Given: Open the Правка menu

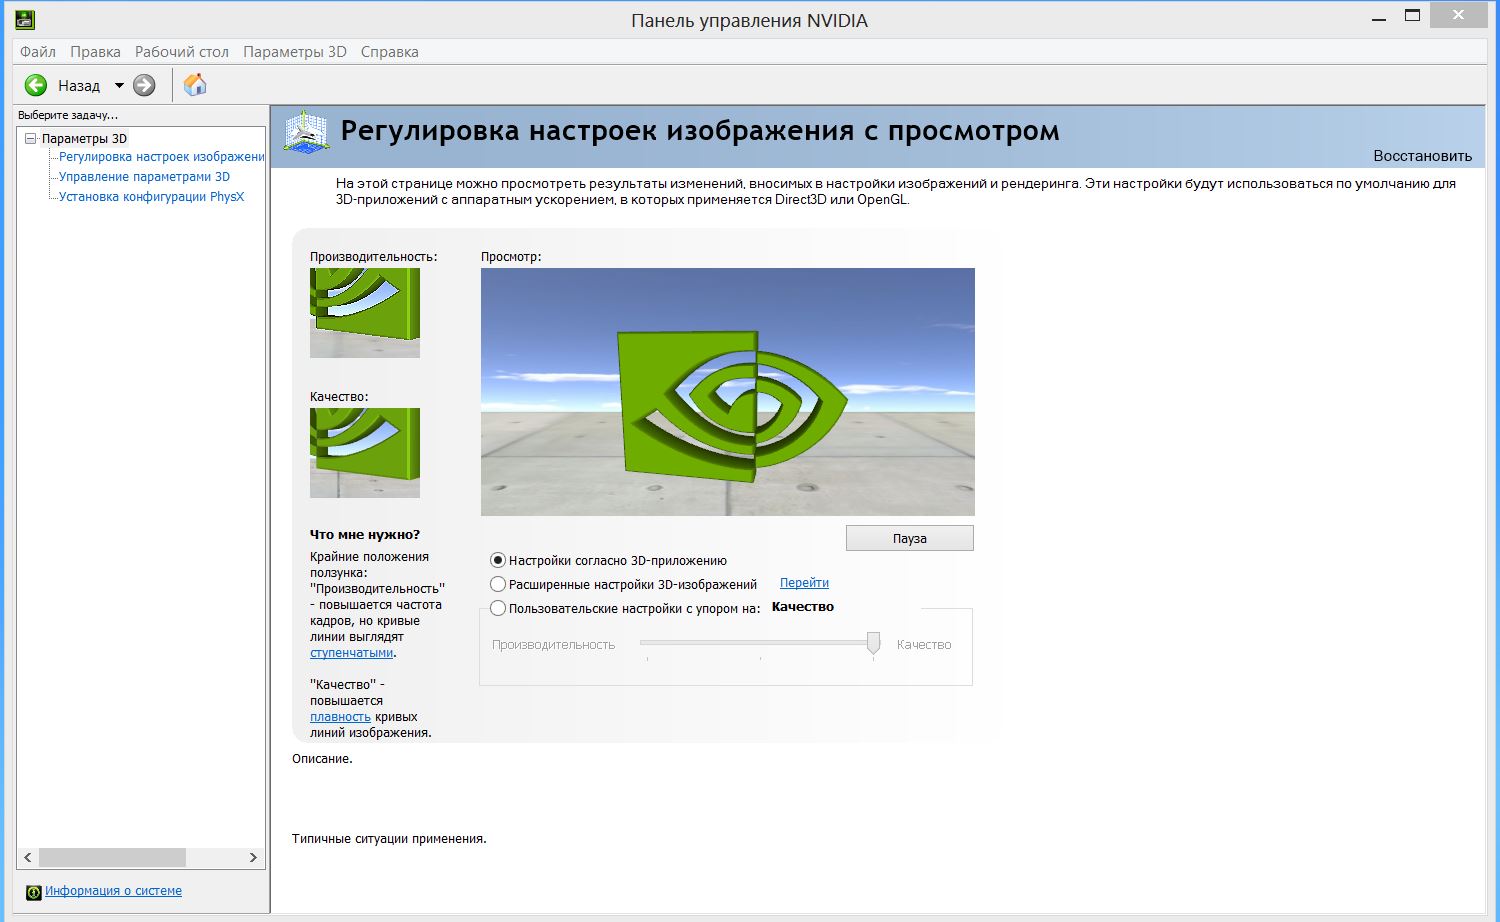Looking at the screenshot, I should point(95,52).
